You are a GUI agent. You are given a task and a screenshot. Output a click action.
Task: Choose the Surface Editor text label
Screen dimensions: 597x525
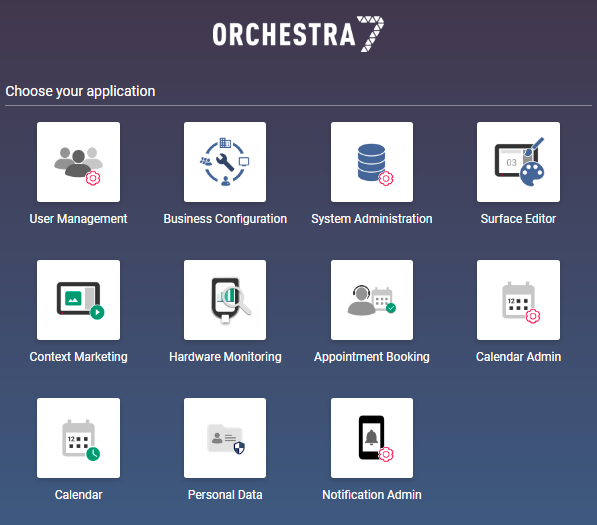[518, 219]
